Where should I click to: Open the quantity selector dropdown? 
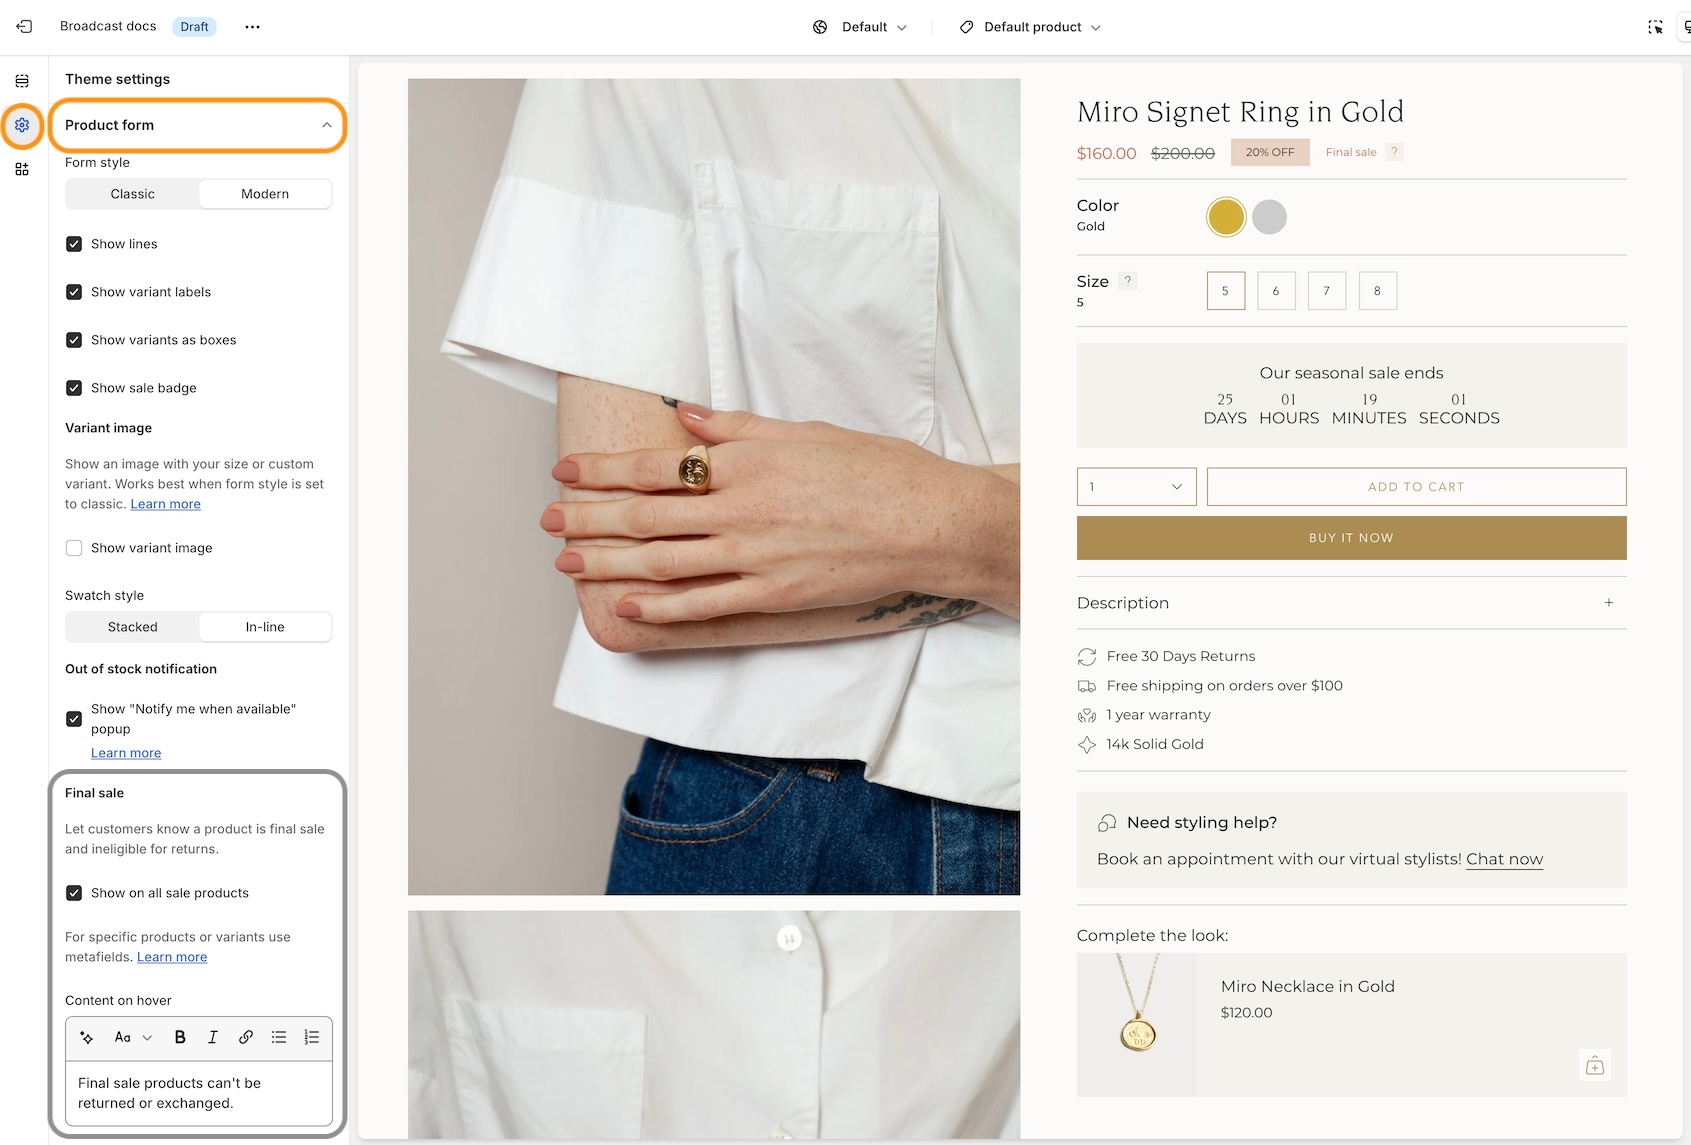coord(1136,487)
